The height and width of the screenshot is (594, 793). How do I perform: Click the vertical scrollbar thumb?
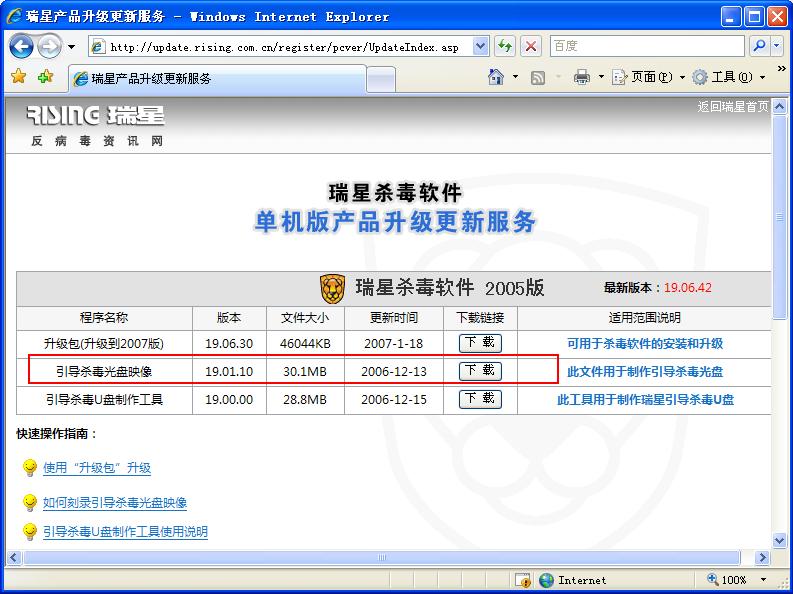pyautogui.click(x=779, y=217)
